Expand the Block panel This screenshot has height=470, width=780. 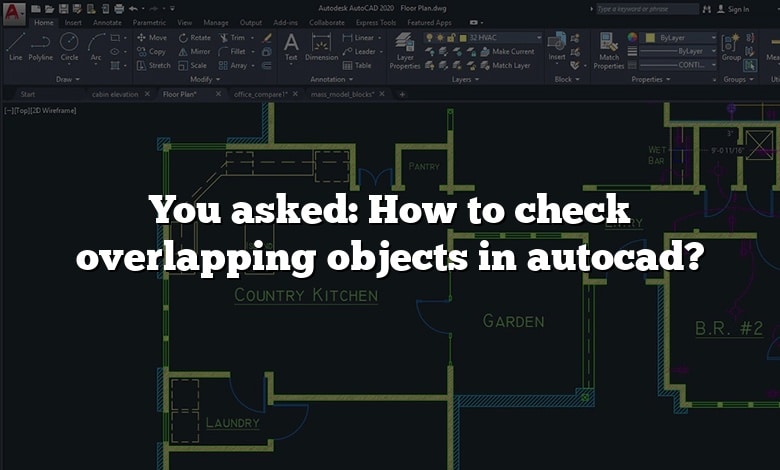click(x=567, y=79)
